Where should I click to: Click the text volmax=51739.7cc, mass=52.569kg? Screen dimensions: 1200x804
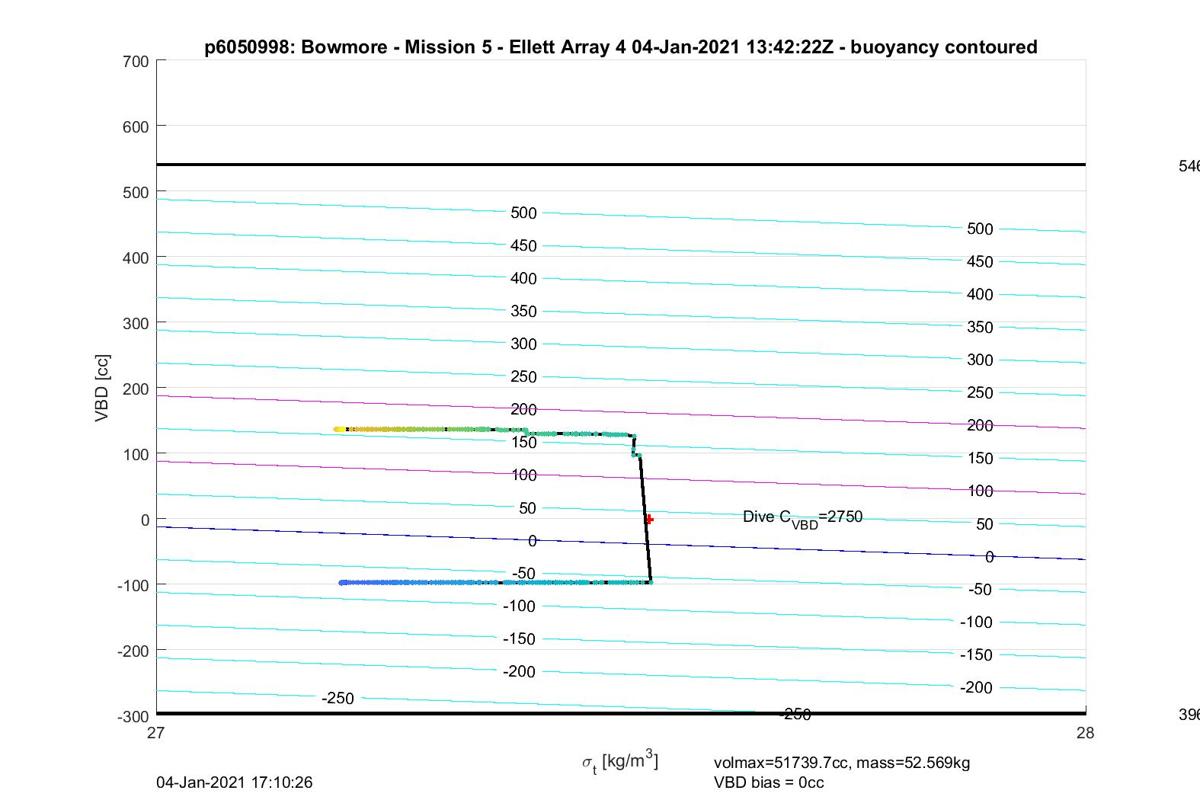click(842, 763)
